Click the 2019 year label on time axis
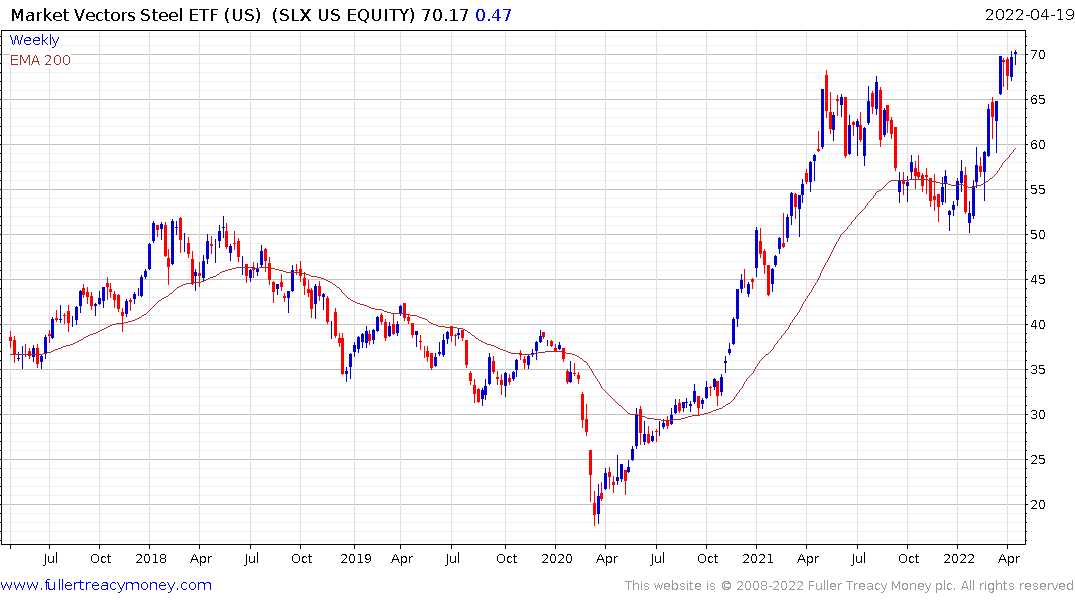 point(355,559)
